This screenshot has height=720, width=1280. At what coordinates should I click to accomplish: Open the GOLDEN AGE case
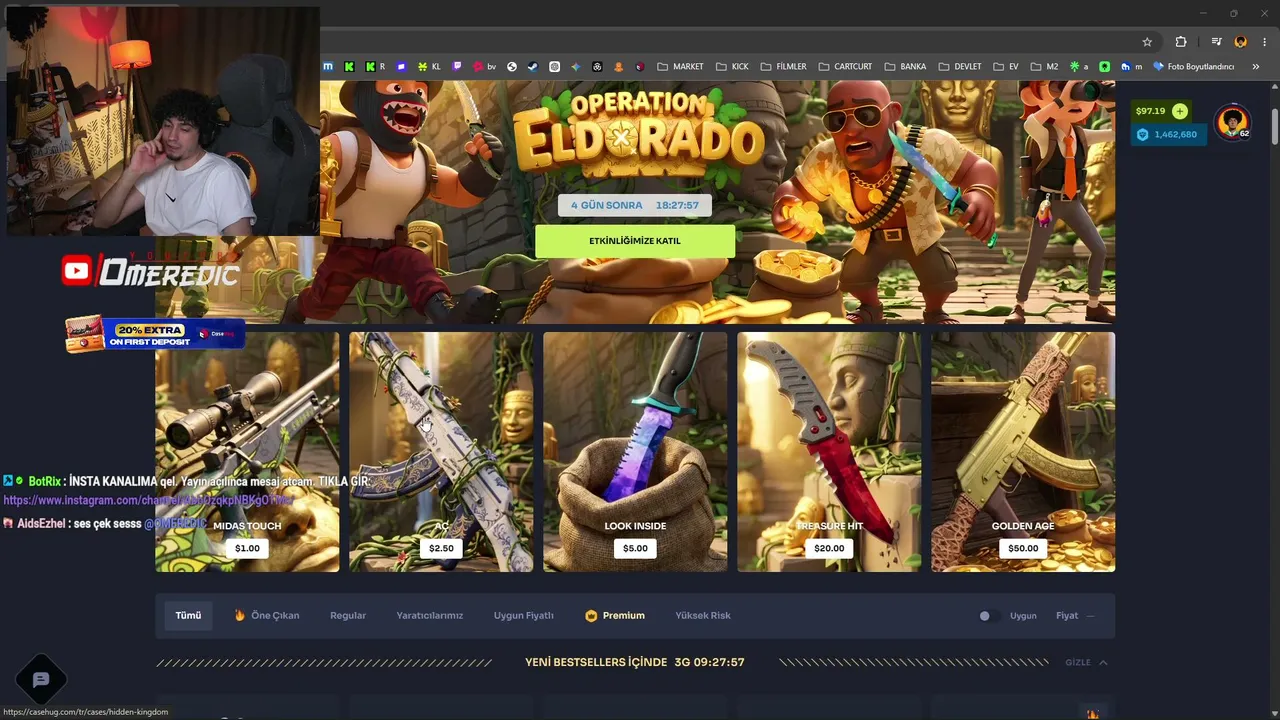click(1023, 452)
